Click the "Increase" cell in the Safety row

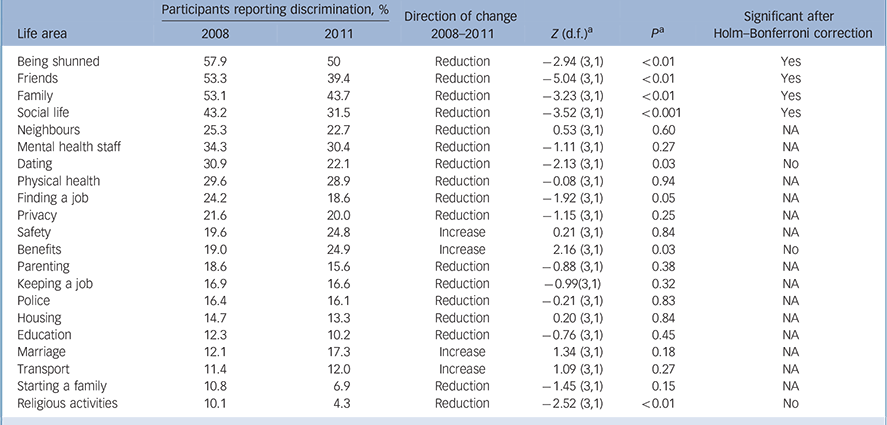point(462,233)
